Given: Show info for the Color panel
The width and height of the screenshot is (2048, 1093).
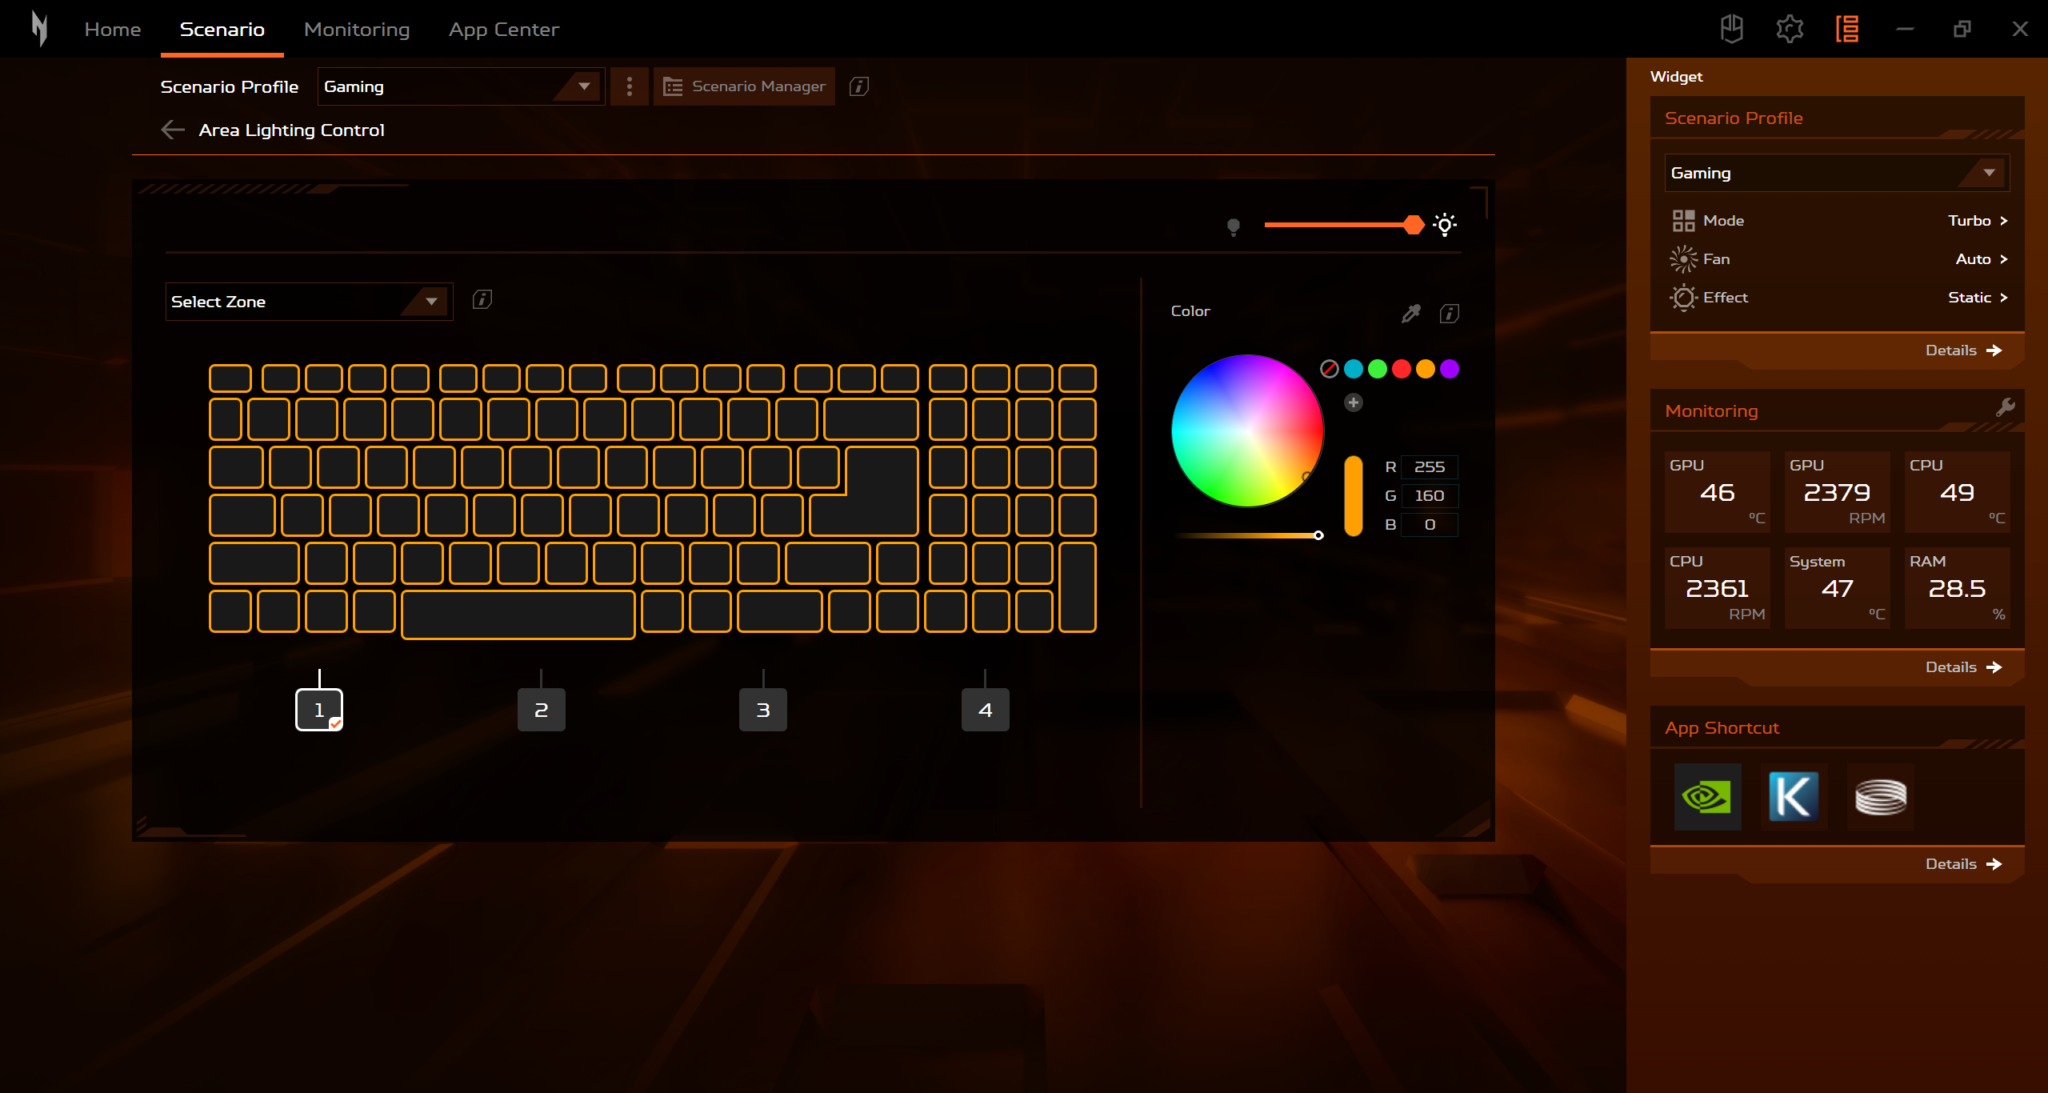Looking at the screenshot, I should click(x=1449, y=314).
